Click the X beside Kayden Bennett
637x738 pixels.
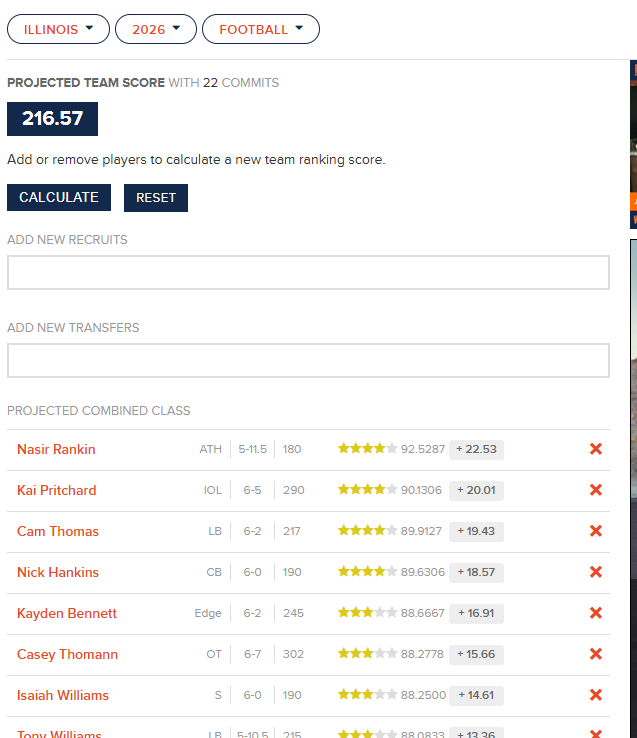[x=596, y=613]
